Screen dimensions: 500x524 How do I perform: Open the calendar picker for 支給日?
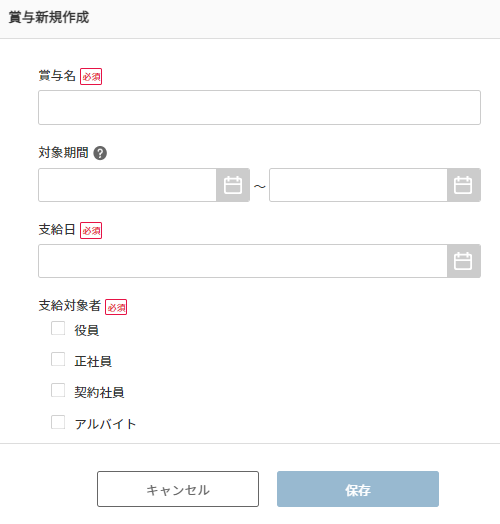click(x=464, y=261)
